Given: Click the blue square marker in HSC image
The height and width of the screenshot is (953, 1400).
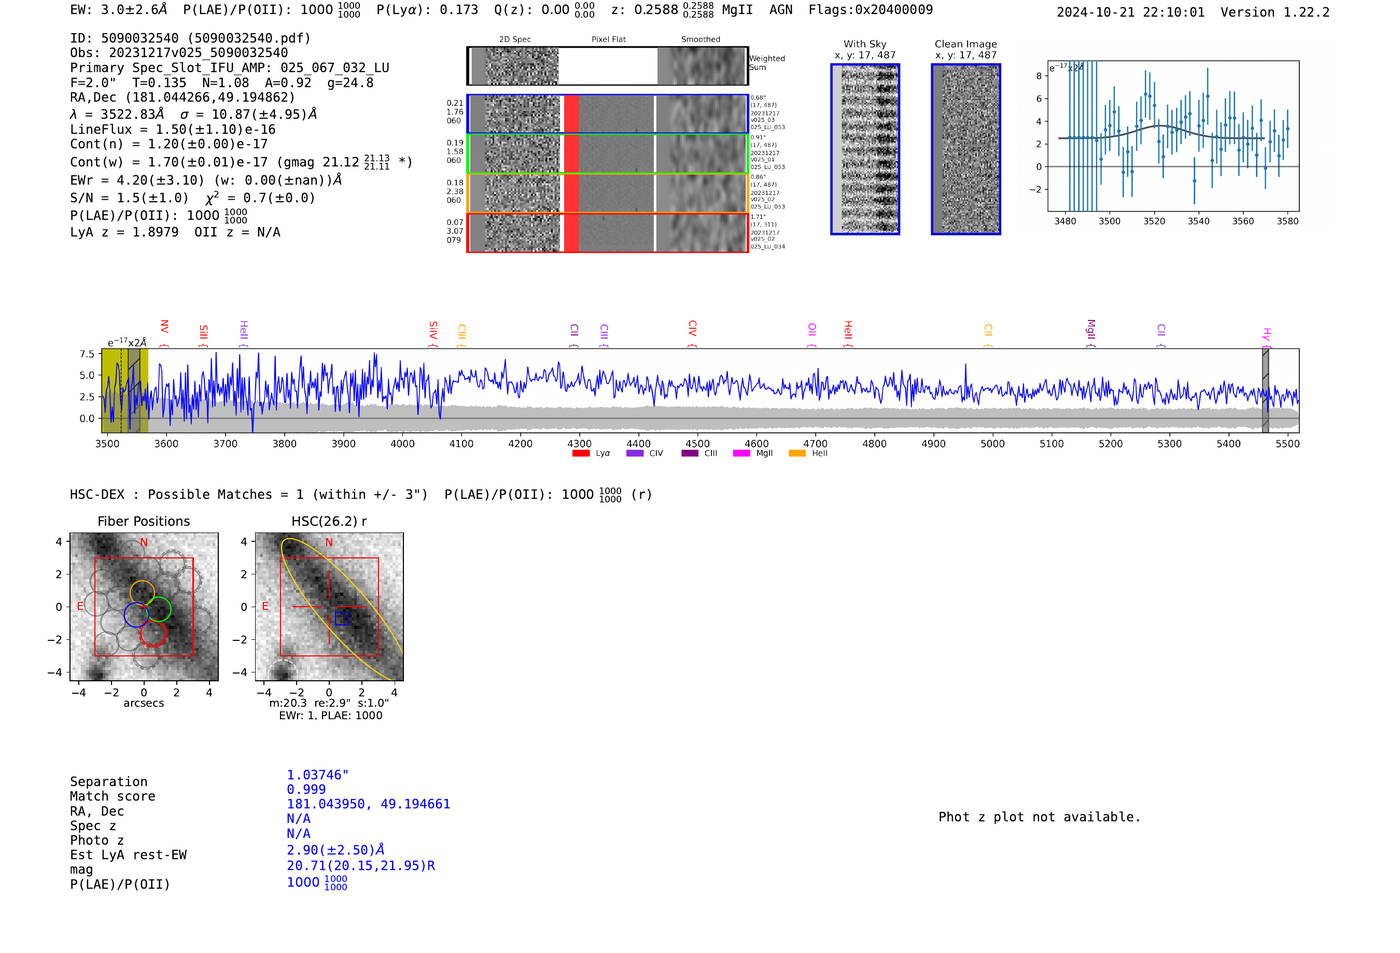Looking at the screenshot, I should pyautogui.click(x=342, y=618).
